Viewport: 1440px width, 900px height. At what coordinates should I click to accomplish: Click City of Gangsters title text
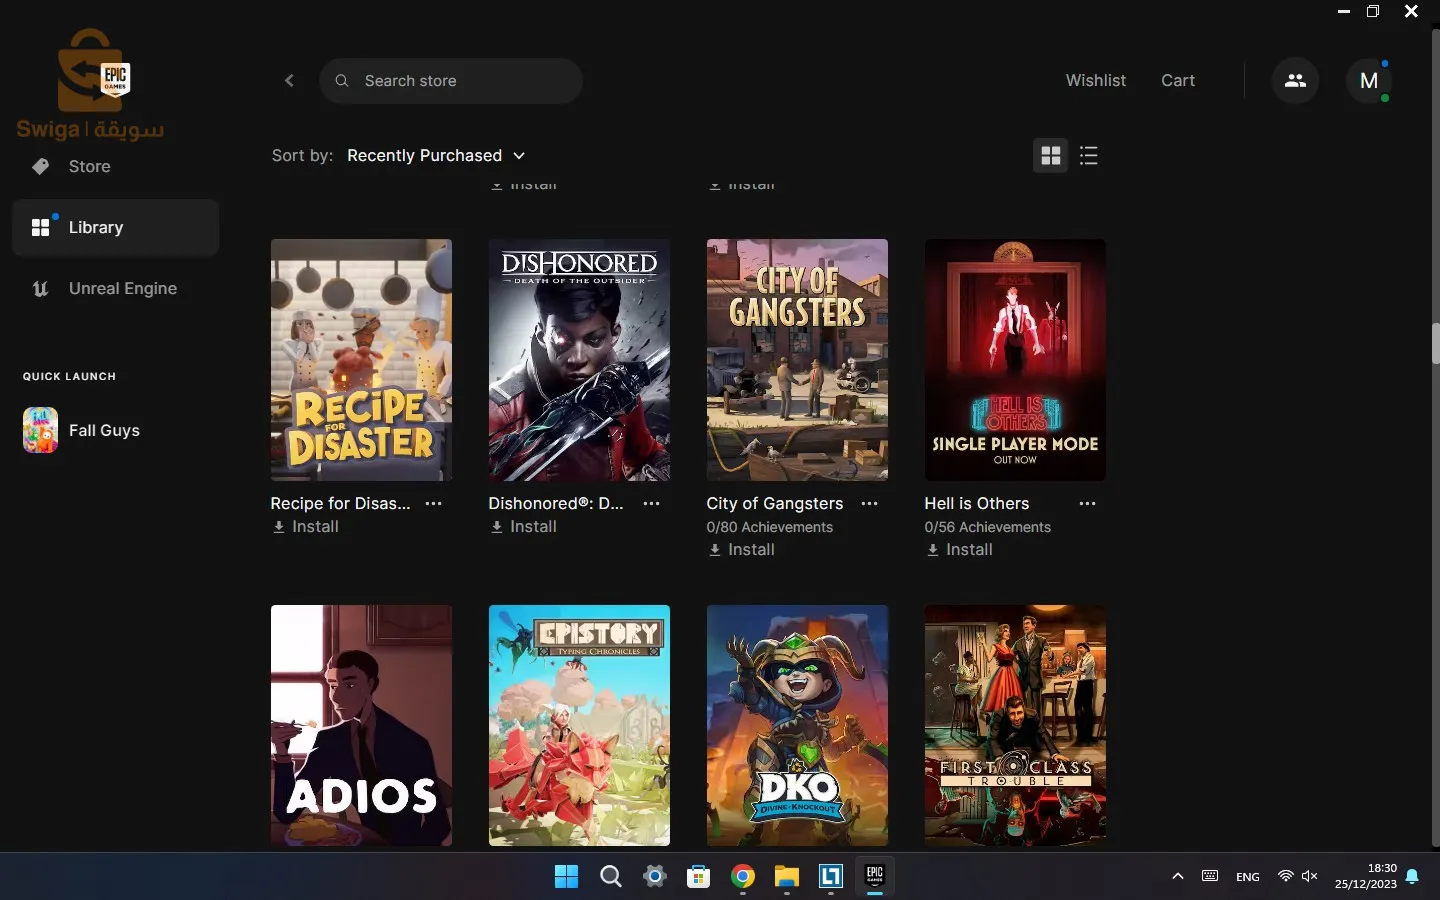coord(775,504)
